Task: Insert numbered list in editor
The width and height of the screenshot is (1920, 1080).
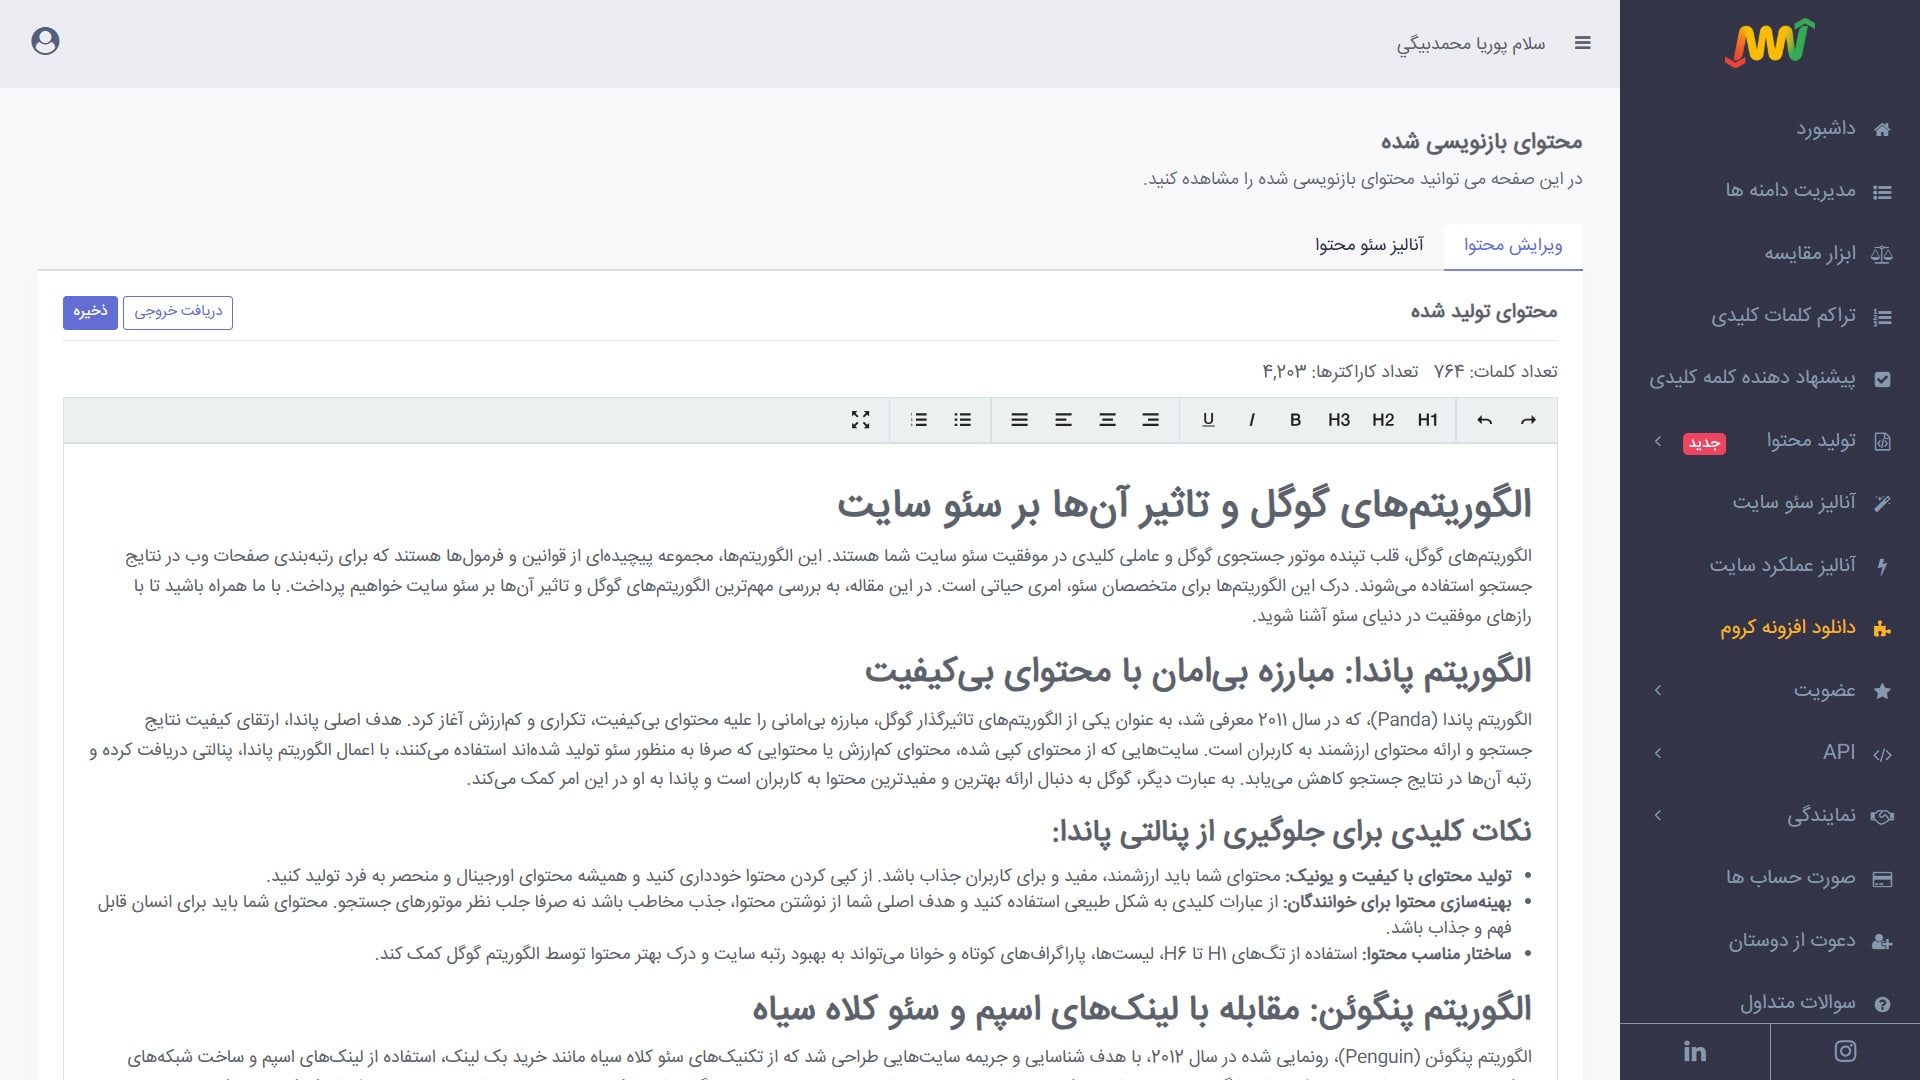Action: point(919,420)
